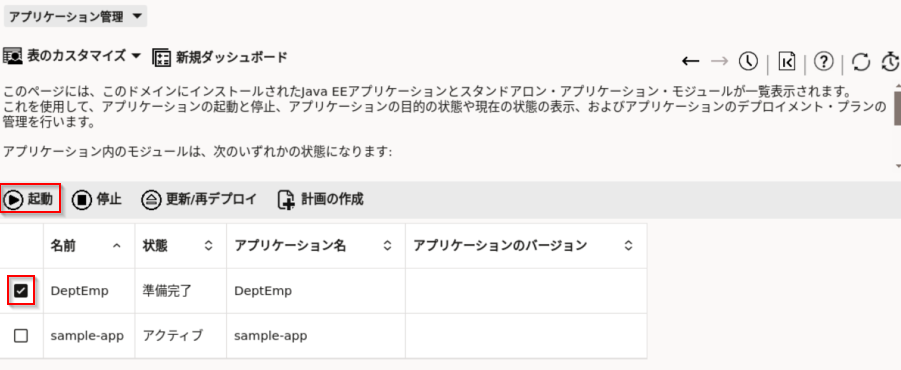Go back with the left arrow icon
Viewport: 901px width, 370px height.
click(690, 61)
